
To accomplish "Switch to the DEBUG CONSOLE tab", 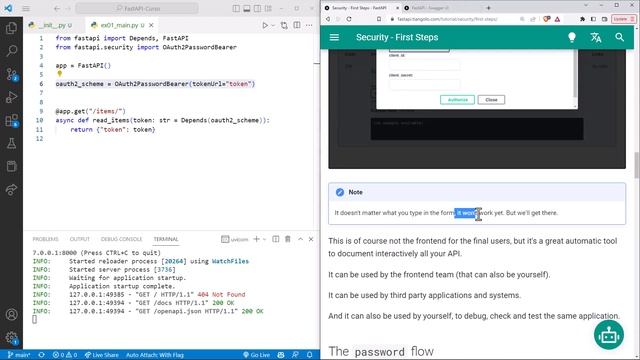I will pyautogui.click(x=121, y=239).
